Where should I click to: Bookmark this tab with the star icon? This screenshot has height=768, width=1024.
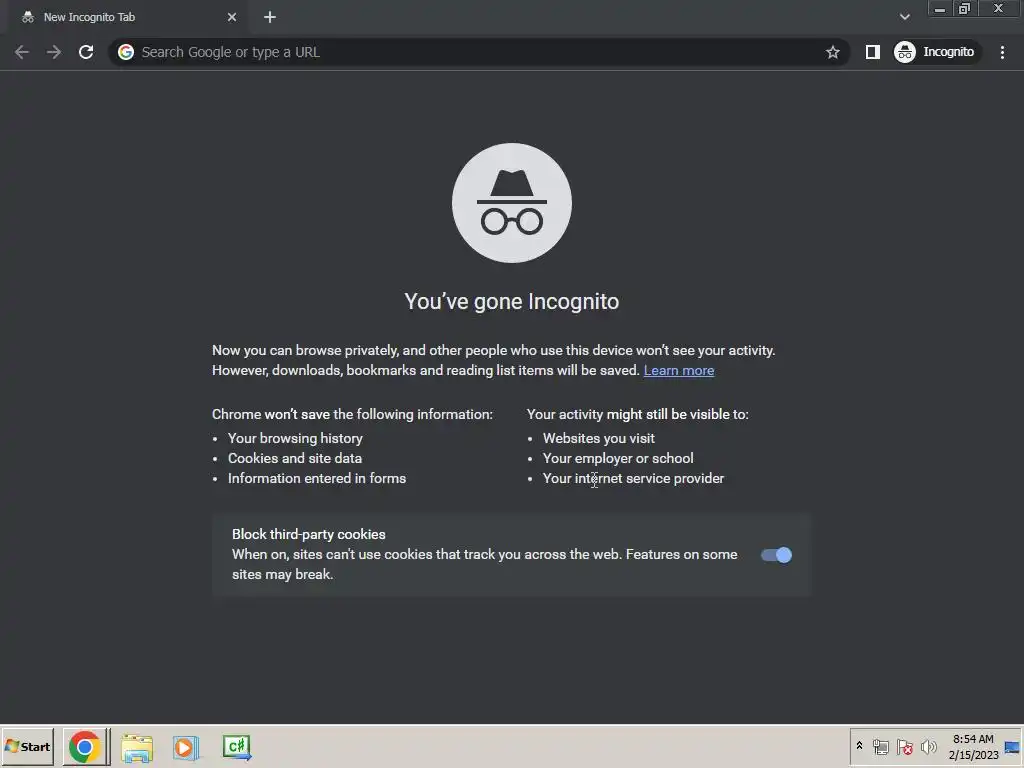coord(832,52)
